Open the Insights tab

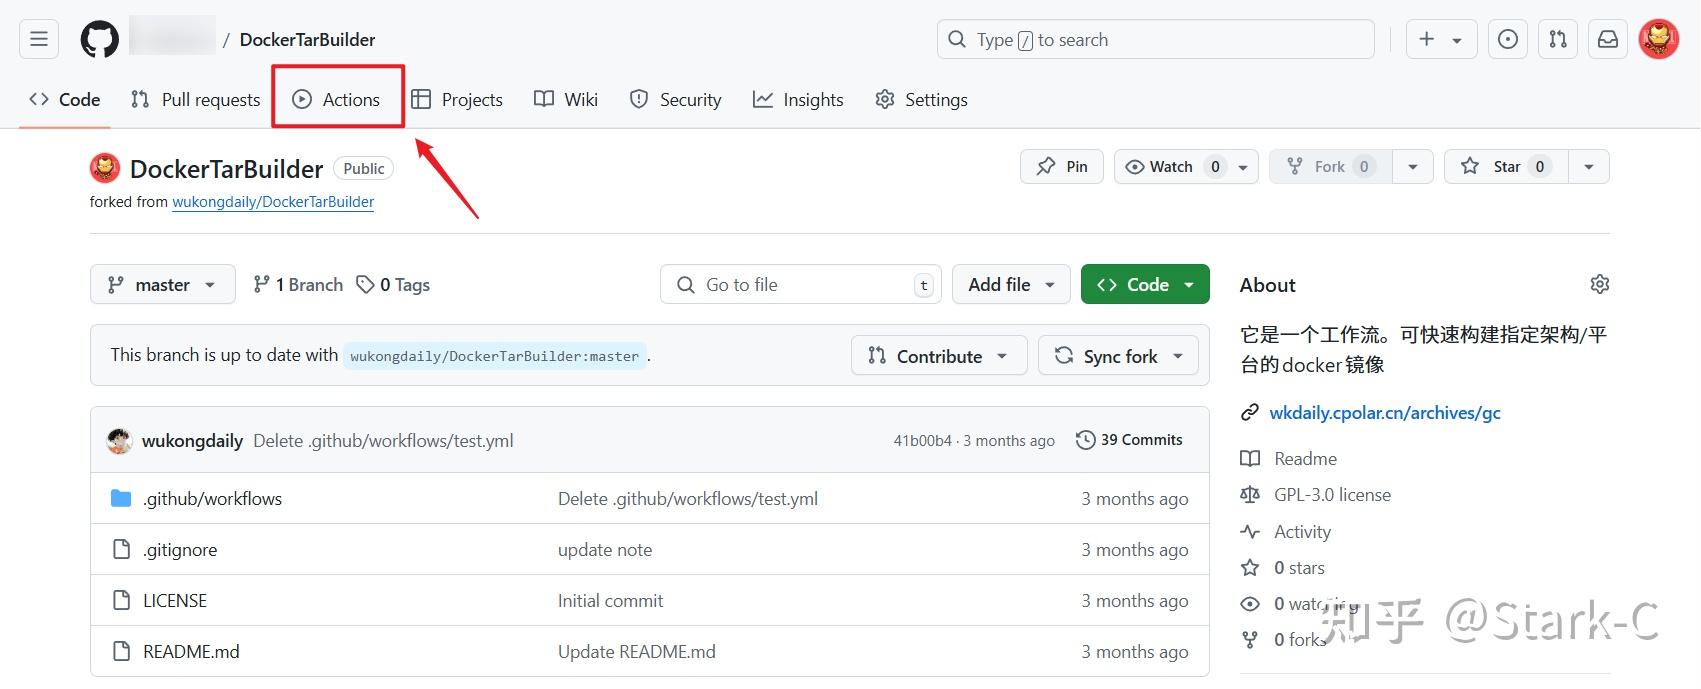798,100
